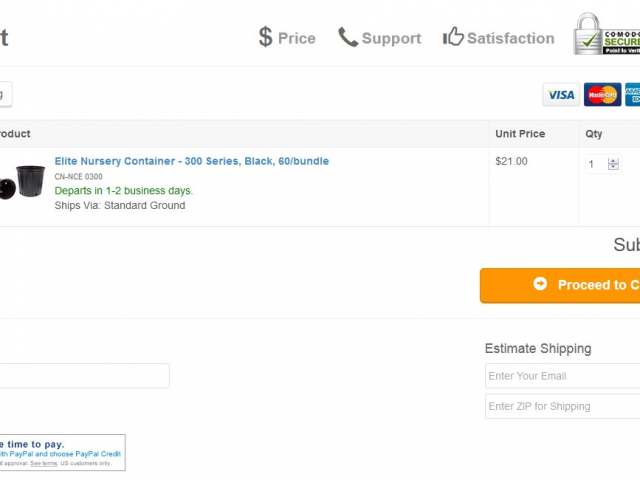Focus the Enter ZIP for Shipping field

pyautogui.click(x=562, y=406)
